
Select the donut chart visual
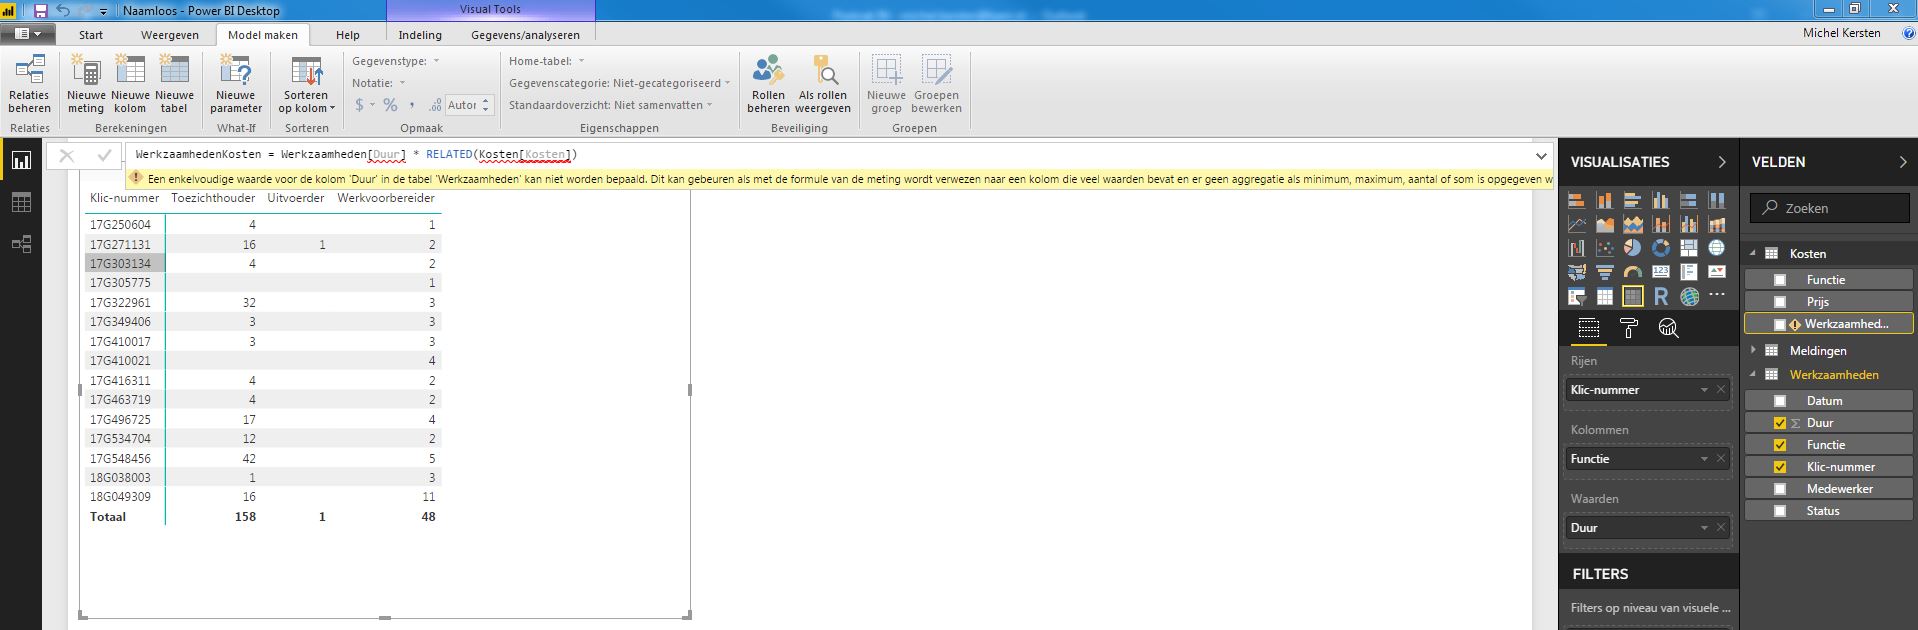click(x=1660, y=247)
